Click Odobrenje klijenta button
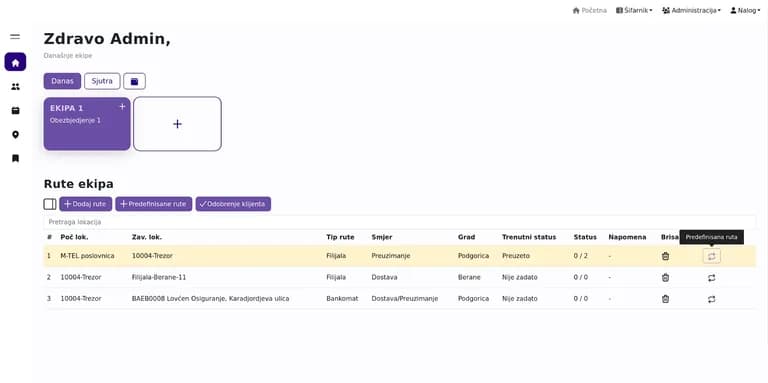The image size is (768, 383). tap(233, 204)
